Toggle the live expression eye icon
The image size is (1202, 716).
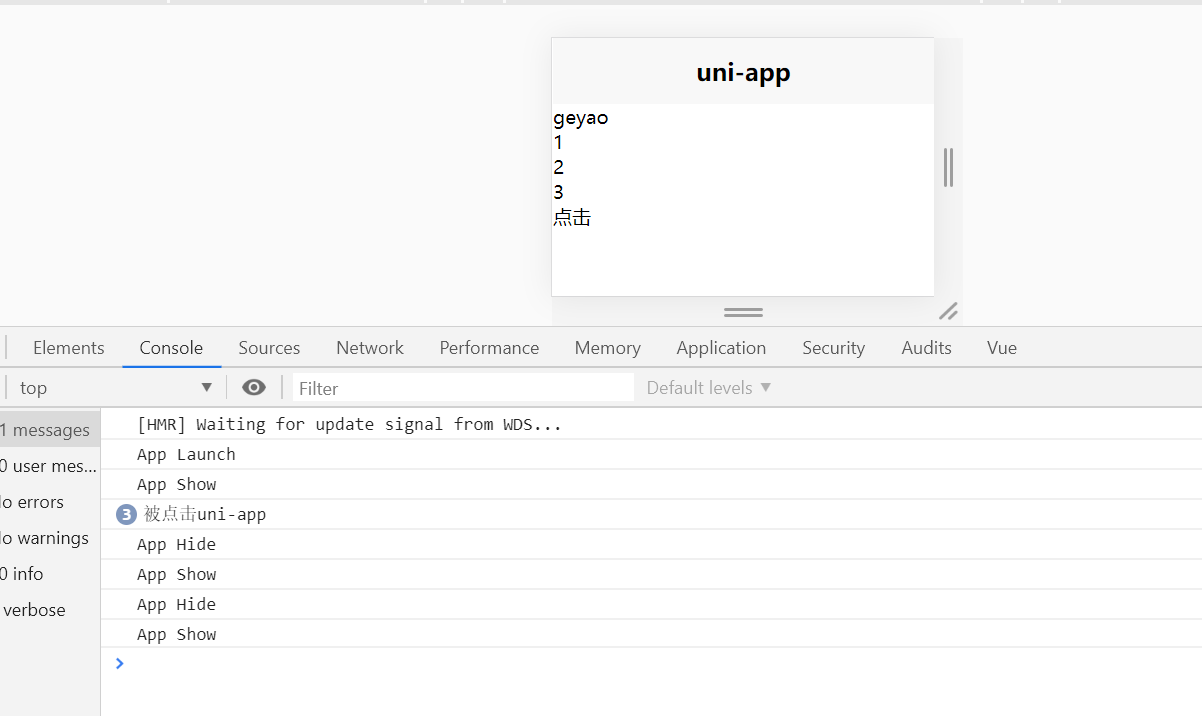pos(254,388)
